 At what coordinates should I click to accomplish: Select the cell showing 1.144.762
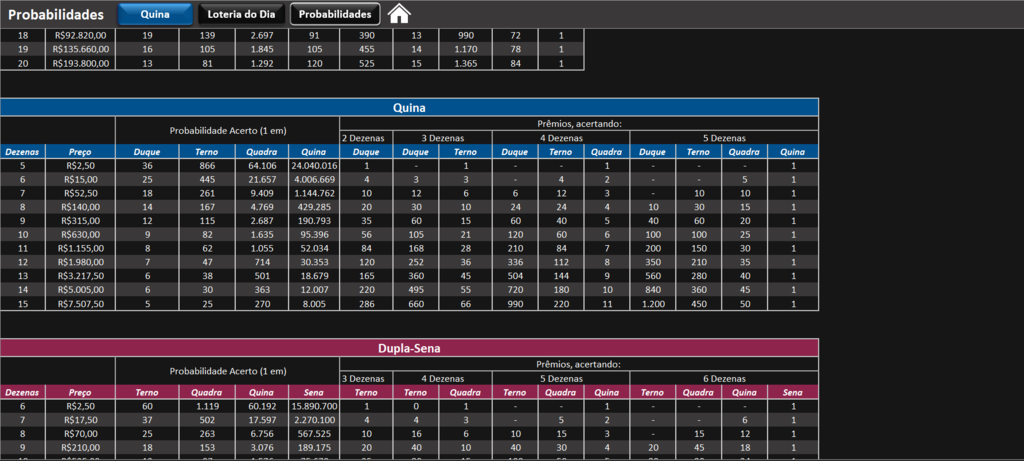[314, 193]
